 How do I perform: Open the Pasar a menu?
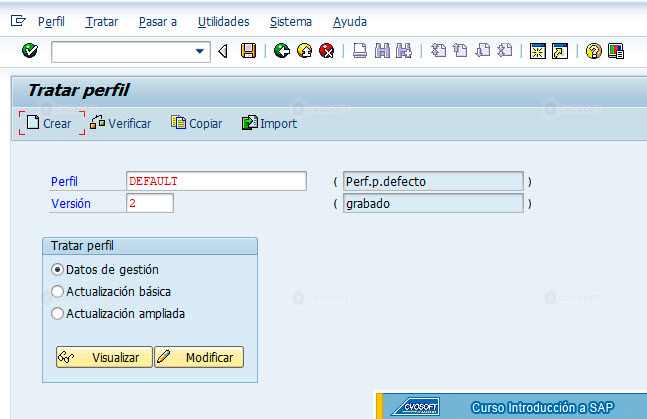pos(158,22)
